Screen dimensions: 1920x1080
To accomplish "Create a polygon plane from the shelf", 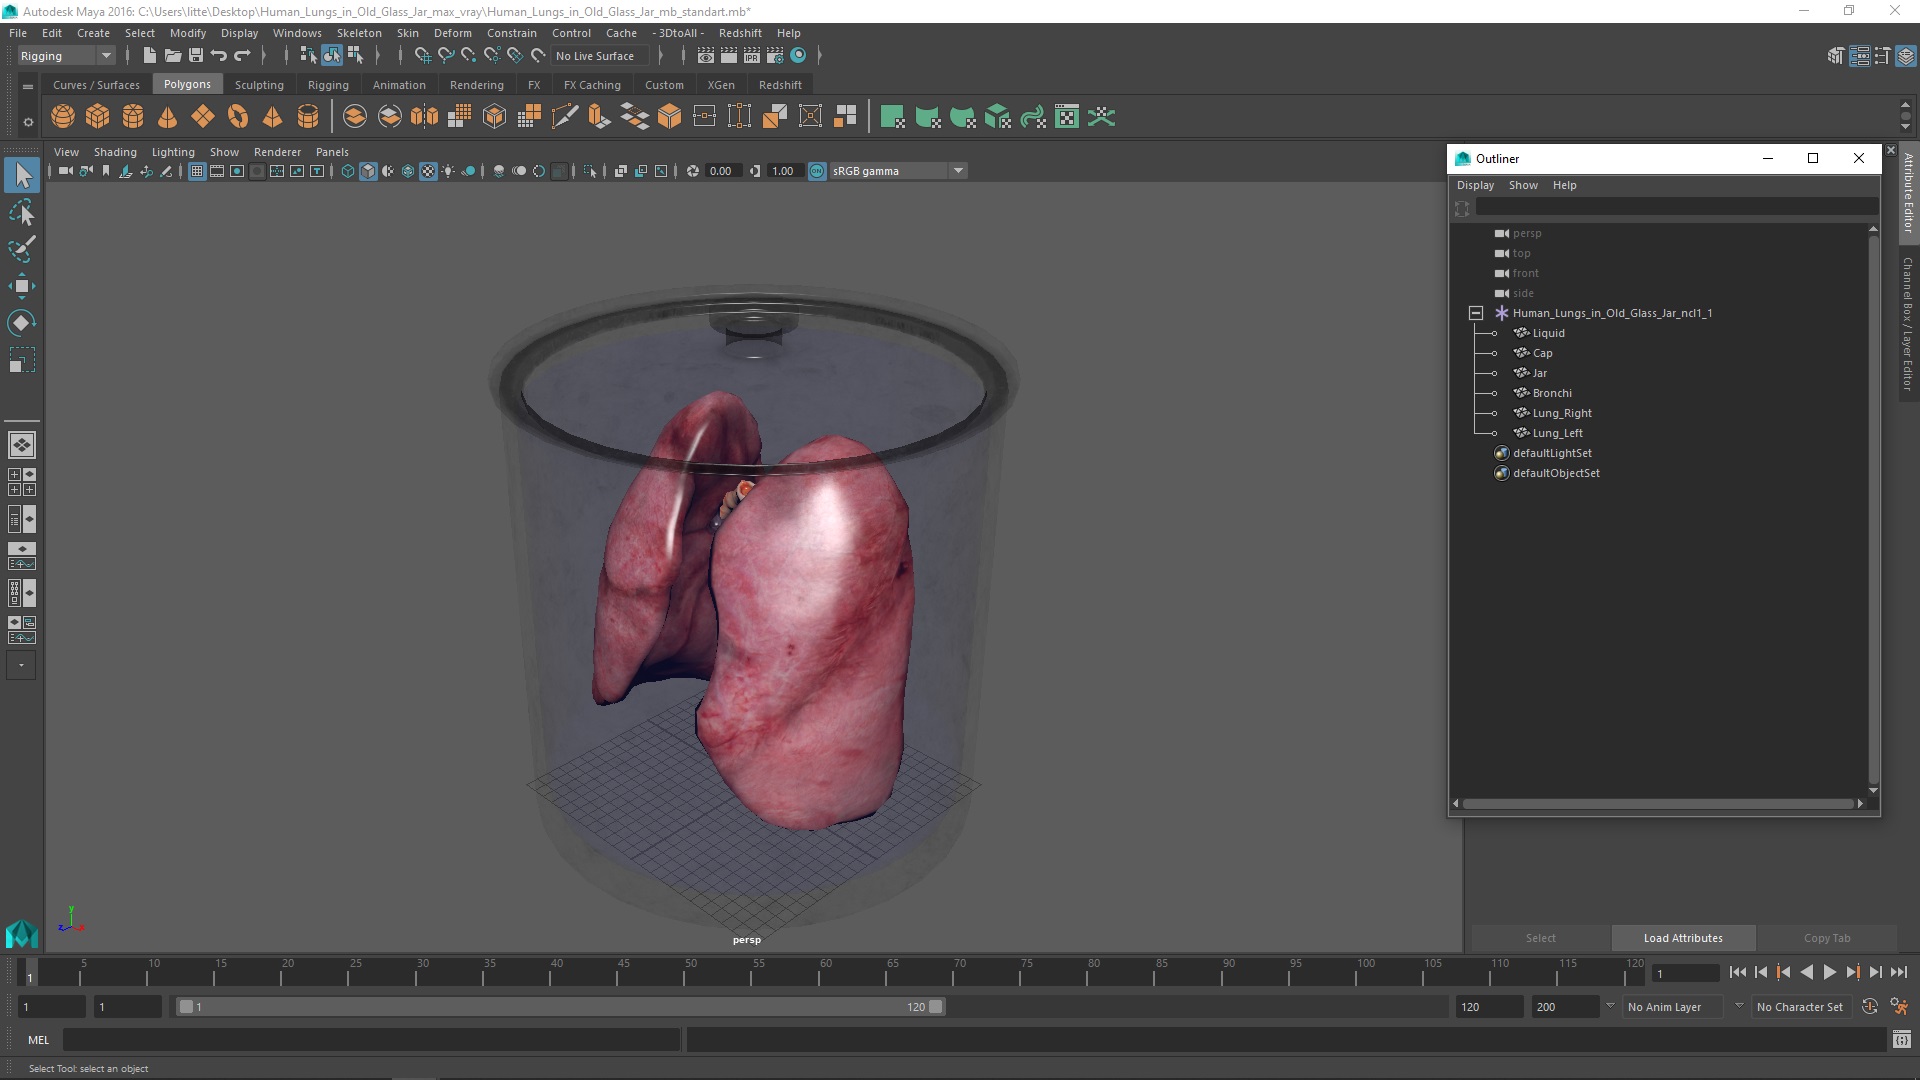I will (x=203, y=117).
